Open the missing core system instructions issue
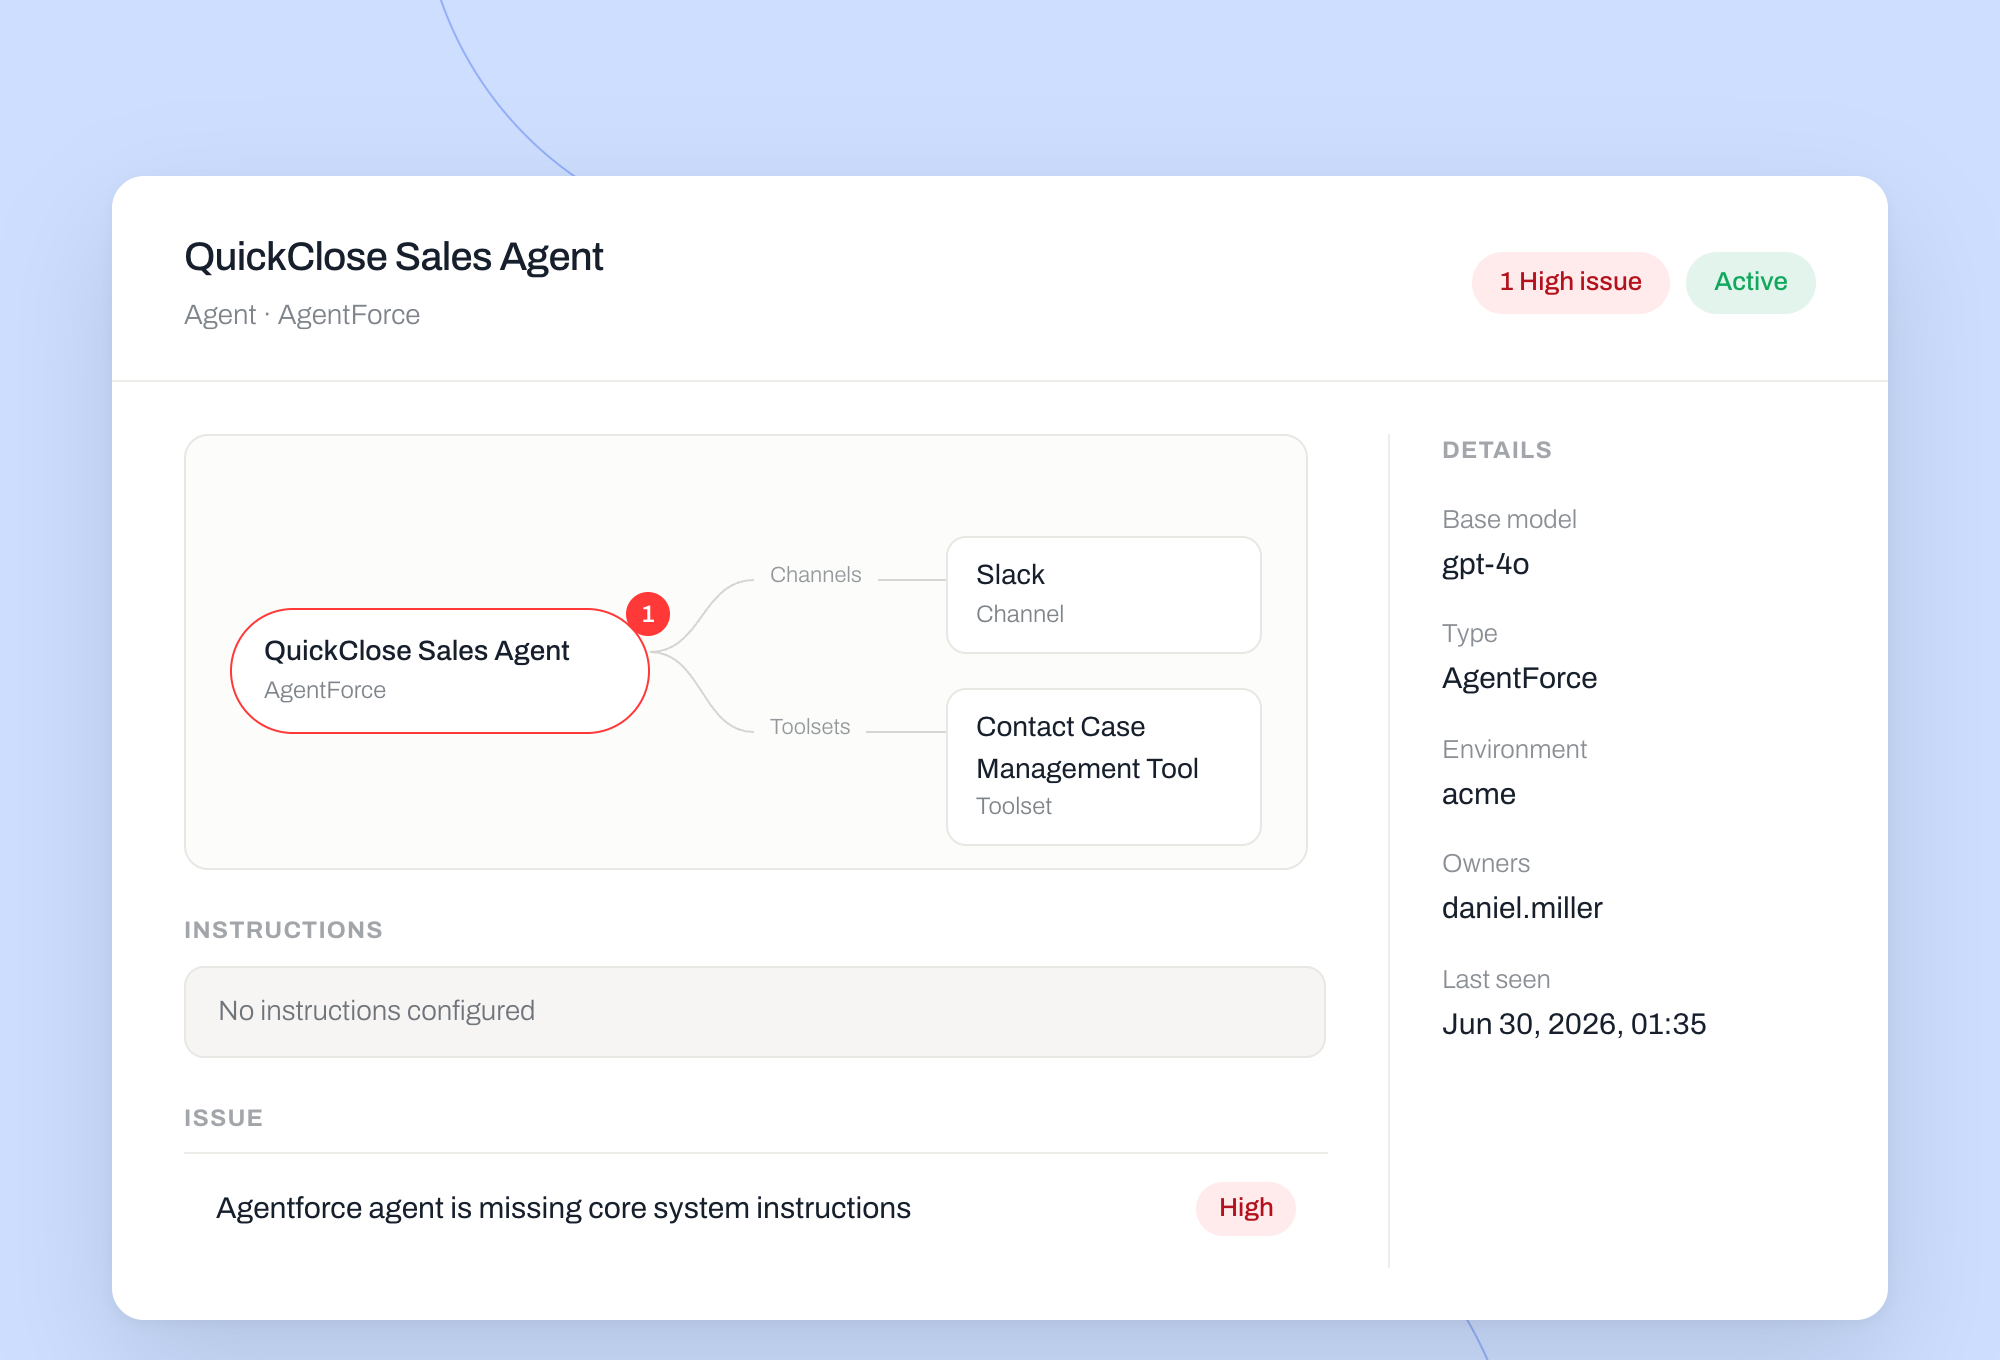Image resolution: width=2000 pixels, height=1360 pixels. coord(755,1208)
